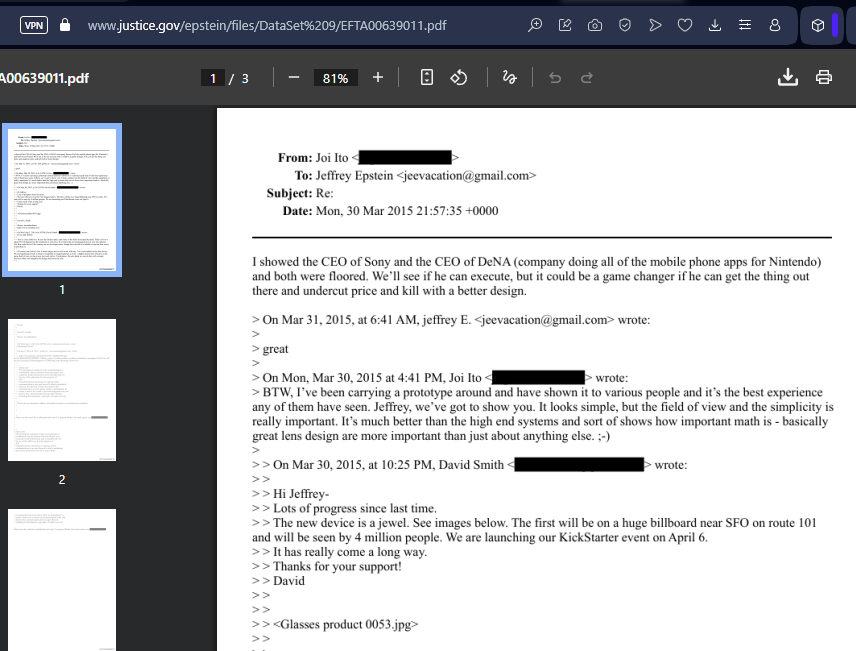Open the account profile icon
856x651 pixels.
click(x=775, y=25)
